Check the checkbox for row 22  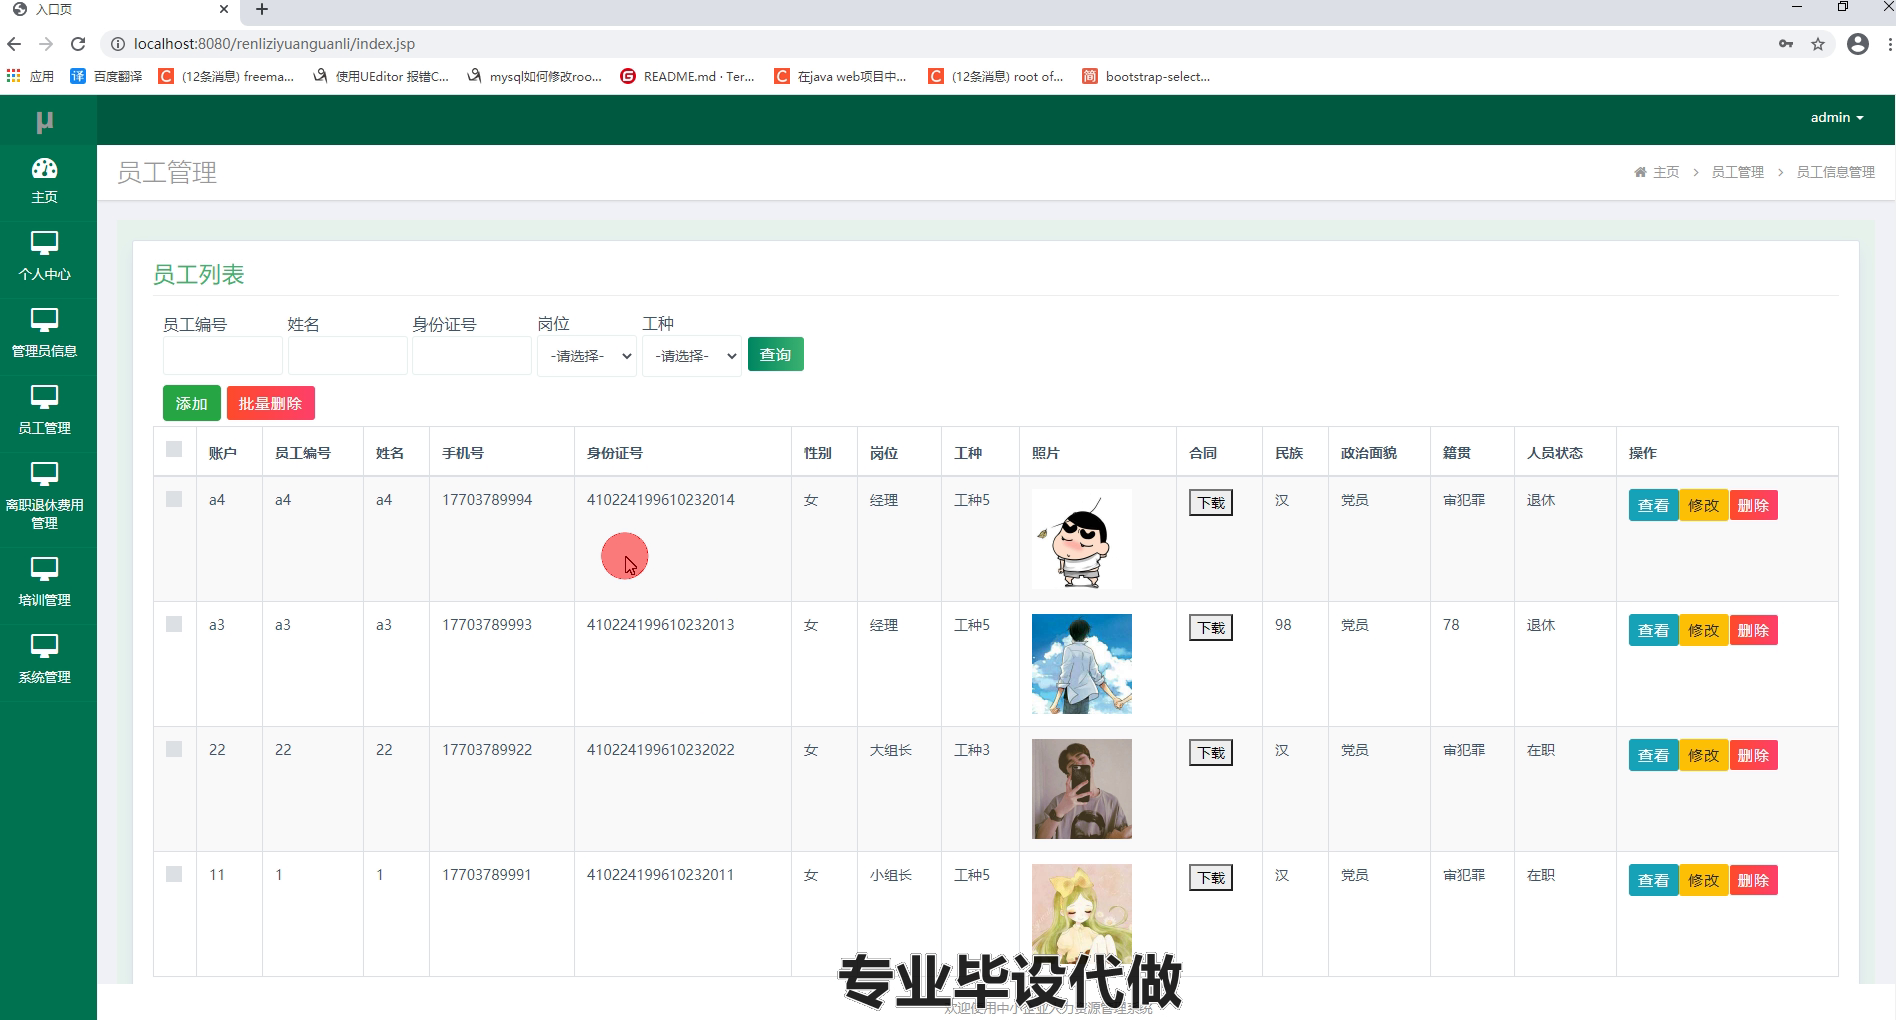(174, 749)
